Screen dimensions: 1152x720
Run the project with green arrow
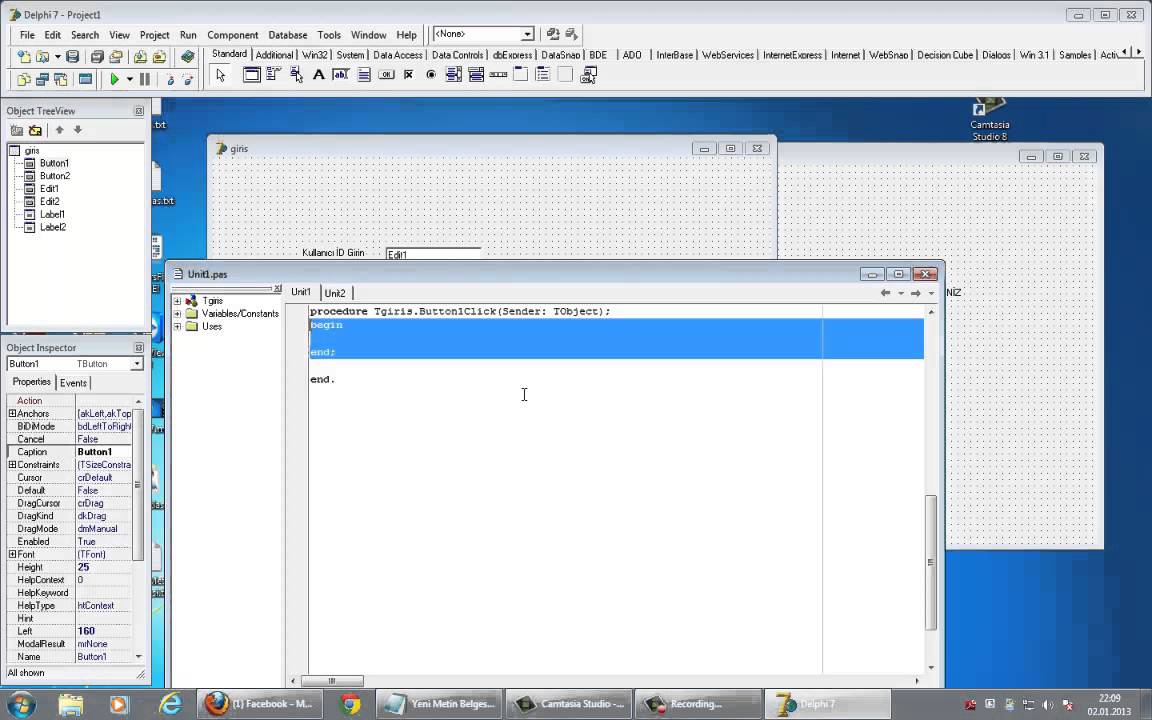click(115, 79)
